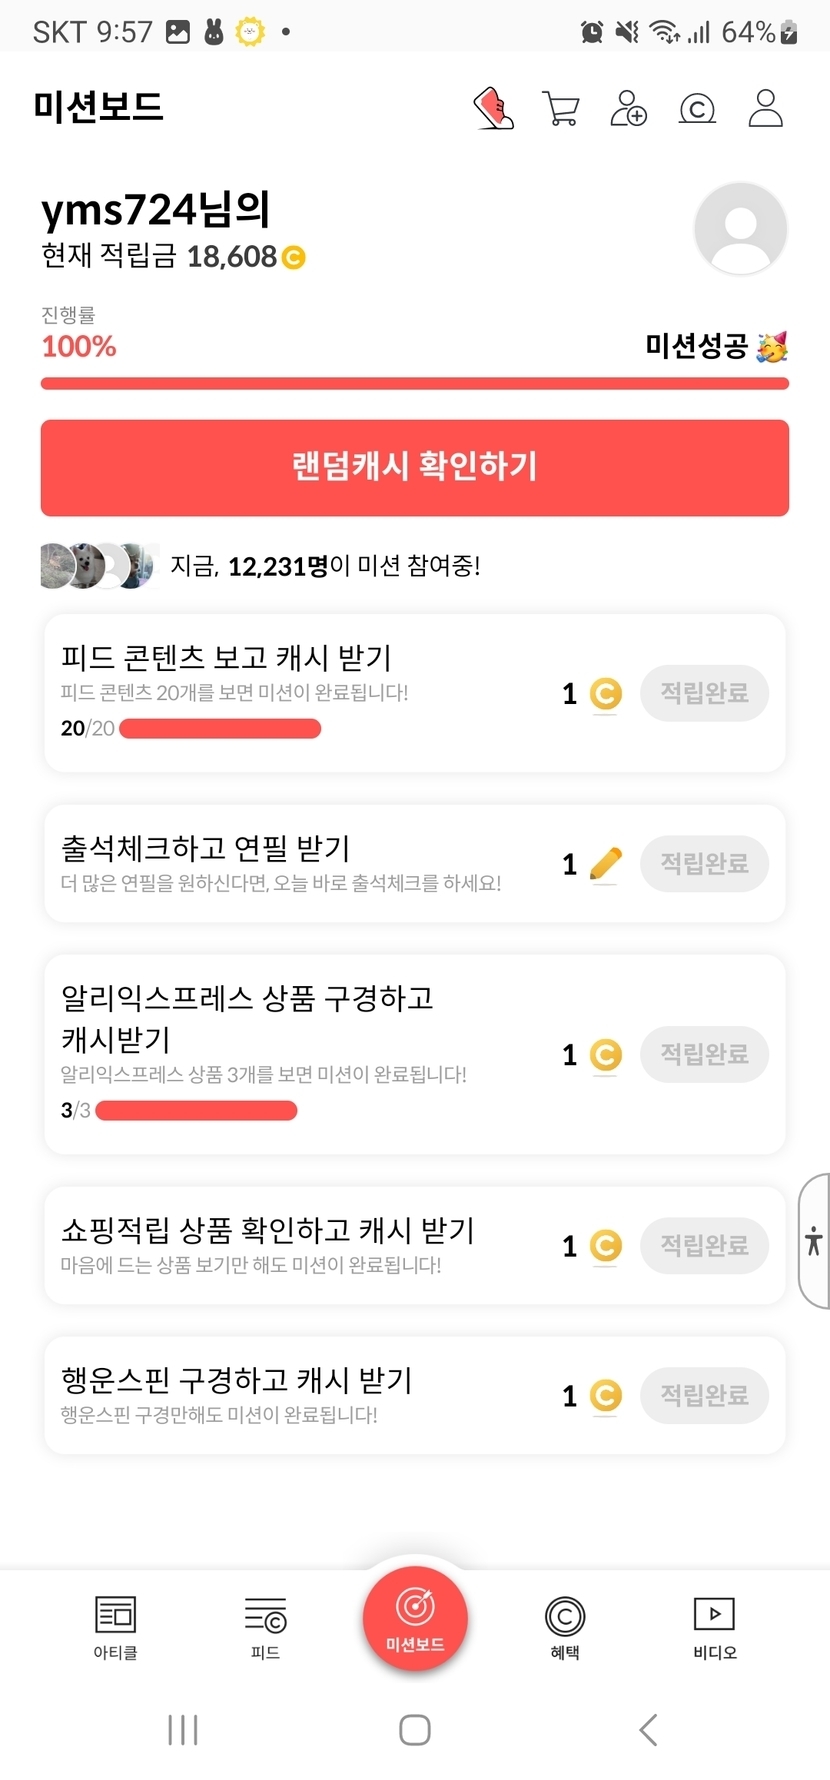Open my profile page icon

765,108
